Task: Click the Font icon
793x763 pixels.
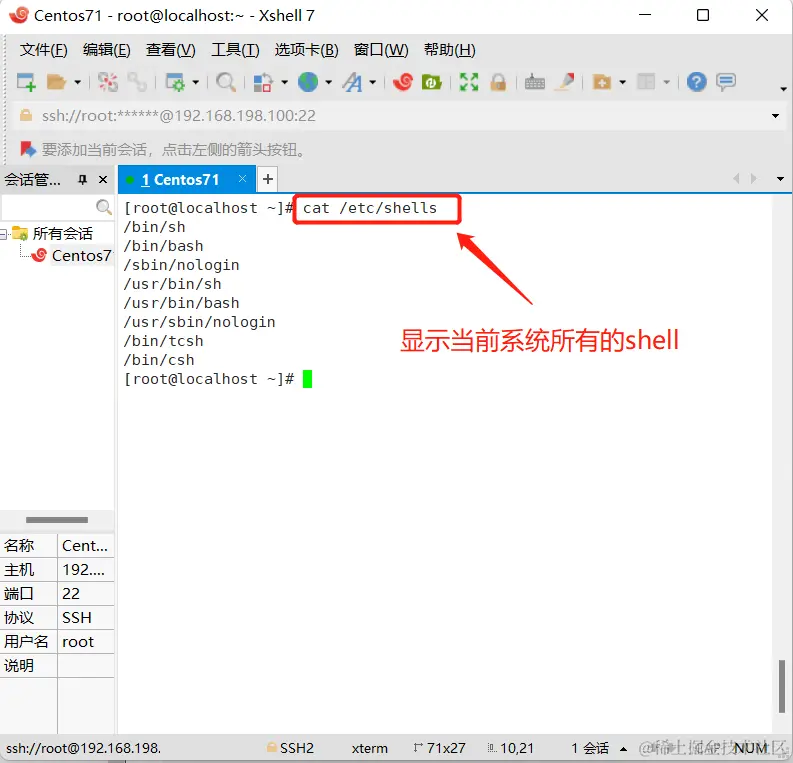Action: (353, 82)
